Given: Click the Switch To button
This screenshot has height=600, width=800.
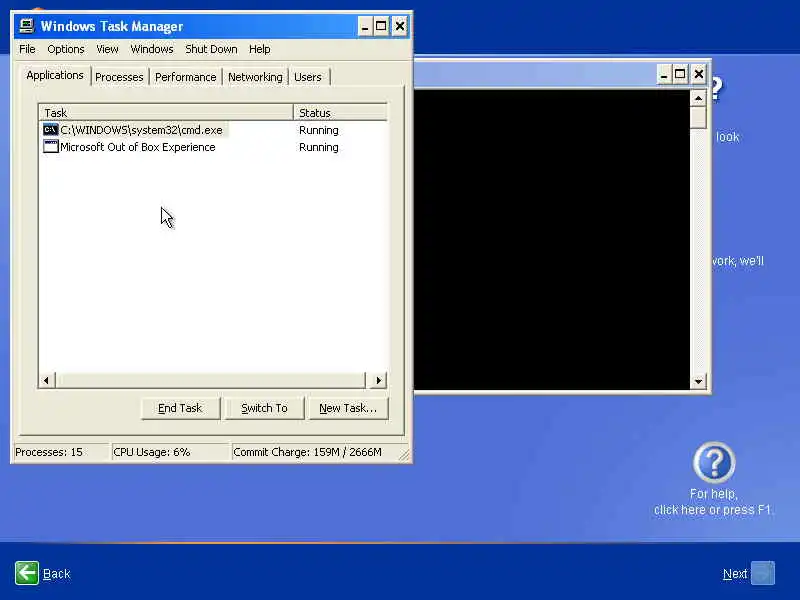Looking at the screenshot, I should [x=264, y=408].
